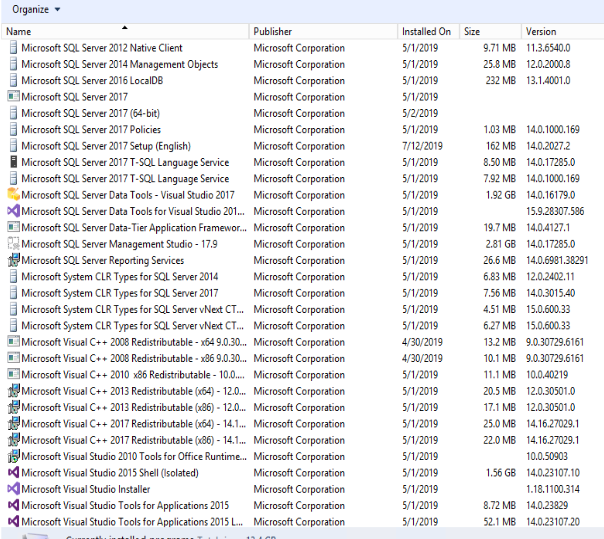Click the 7/12/2019 install date cell
604x539 pixels.
(x=422, y=146)
